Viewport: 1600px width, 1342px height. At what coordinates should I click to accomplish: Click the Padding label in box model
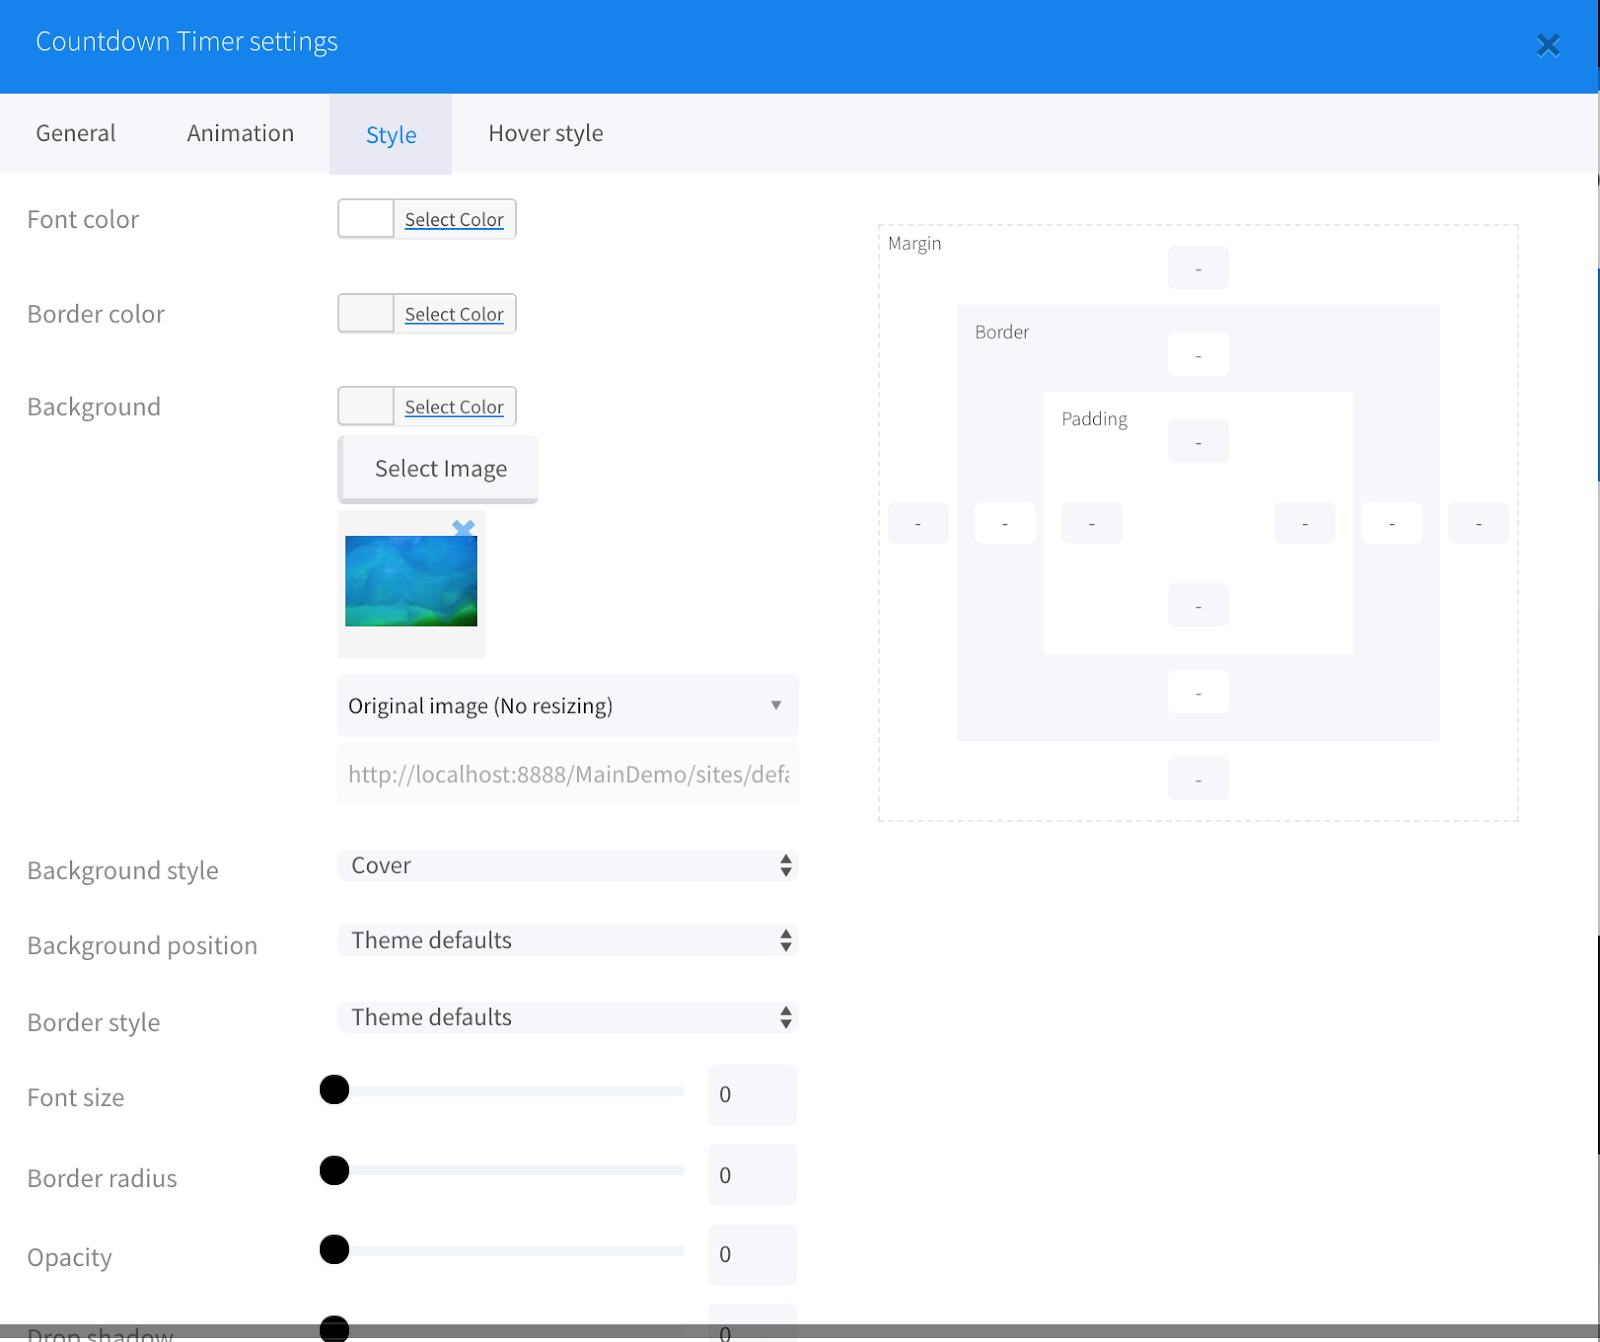pos(1094,419)
